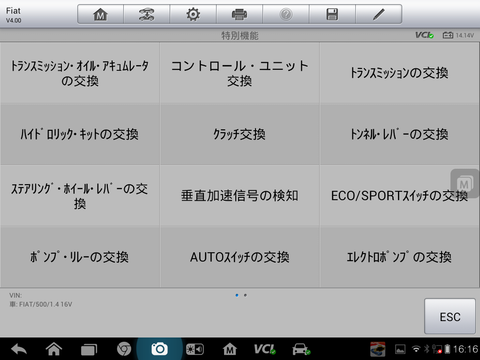Select トランスミッション・オイル・アキュムレータの交換

(x=80, y=73)
